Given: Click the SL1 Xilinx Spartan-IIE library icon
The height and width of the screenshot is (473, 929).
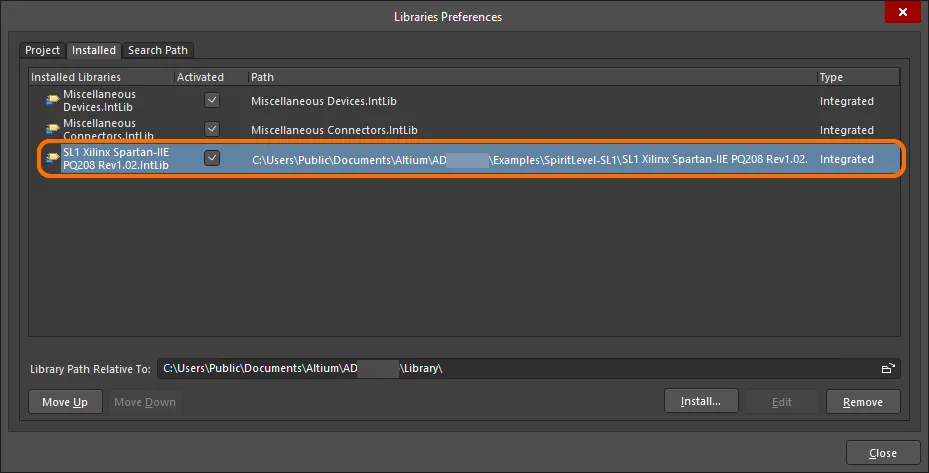Looking at the screenshot, I should tap(53, 158).
